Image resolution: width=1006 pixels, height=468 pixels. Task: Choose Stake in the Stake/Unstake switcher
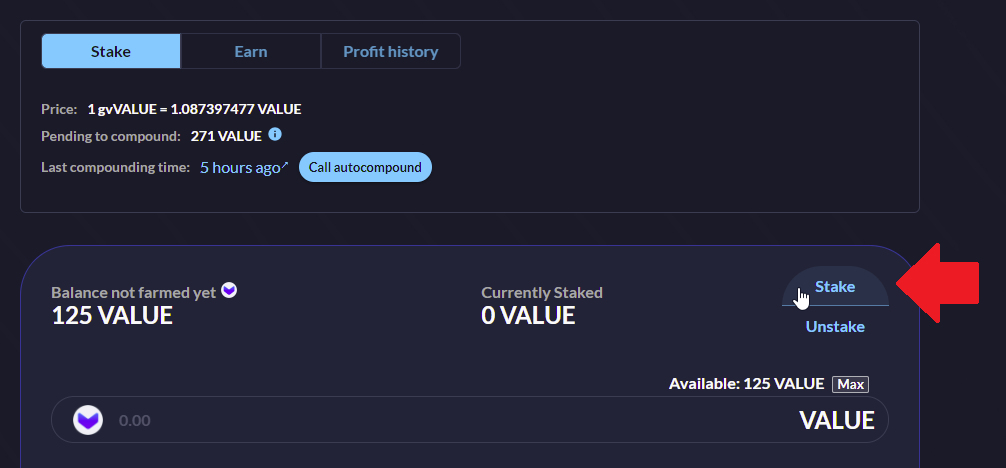(x=835, y=286)
